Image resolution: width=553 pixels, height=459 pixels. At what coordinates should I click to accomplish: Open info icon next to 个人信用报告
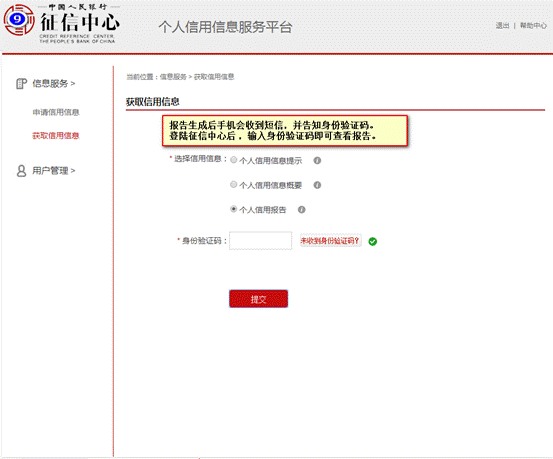tap(302, 210)
